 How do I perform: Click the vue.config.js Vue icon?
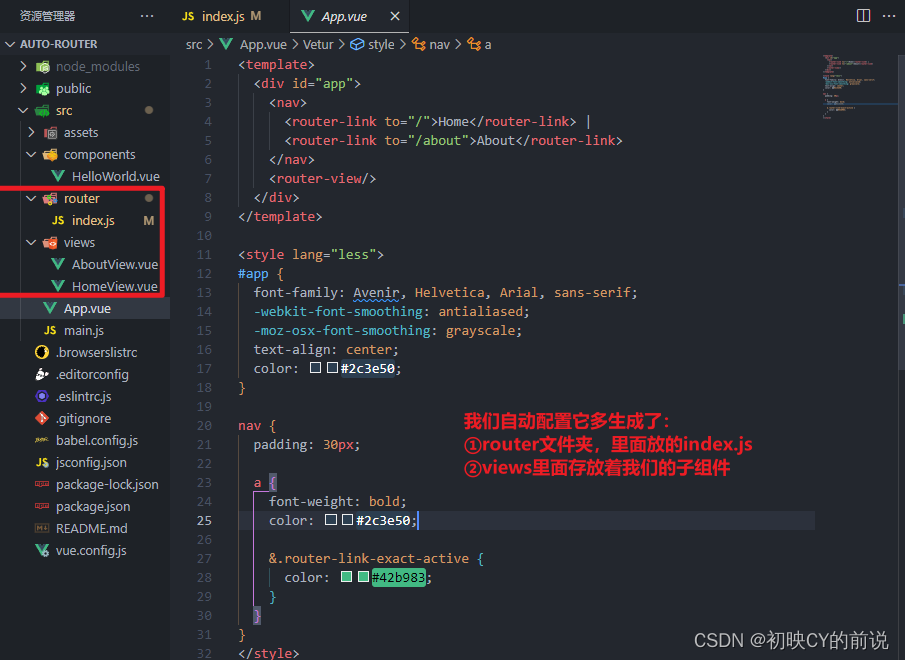[x=42, y=550]
